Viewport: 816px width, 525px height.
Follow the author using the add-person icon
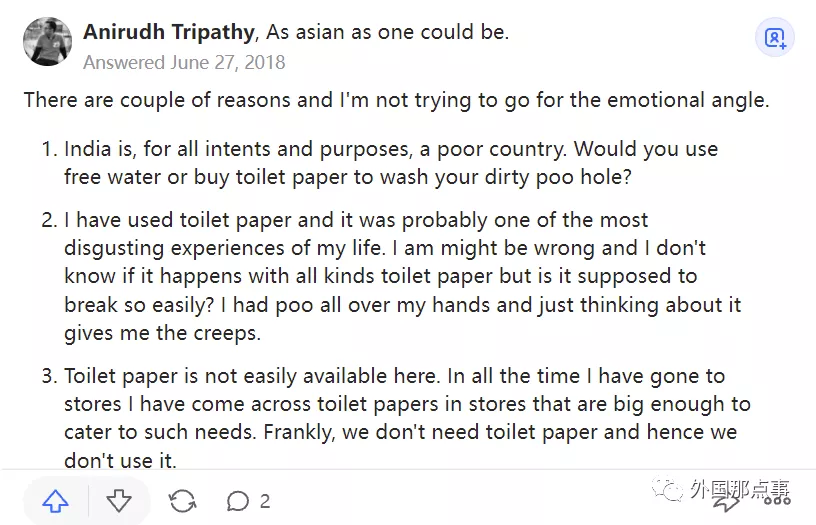click(775, 38)
